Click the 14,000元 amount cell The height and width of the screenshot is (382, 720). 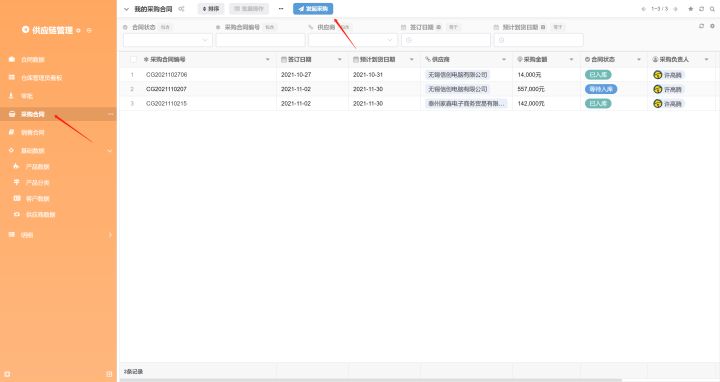(x=546, y=74)
